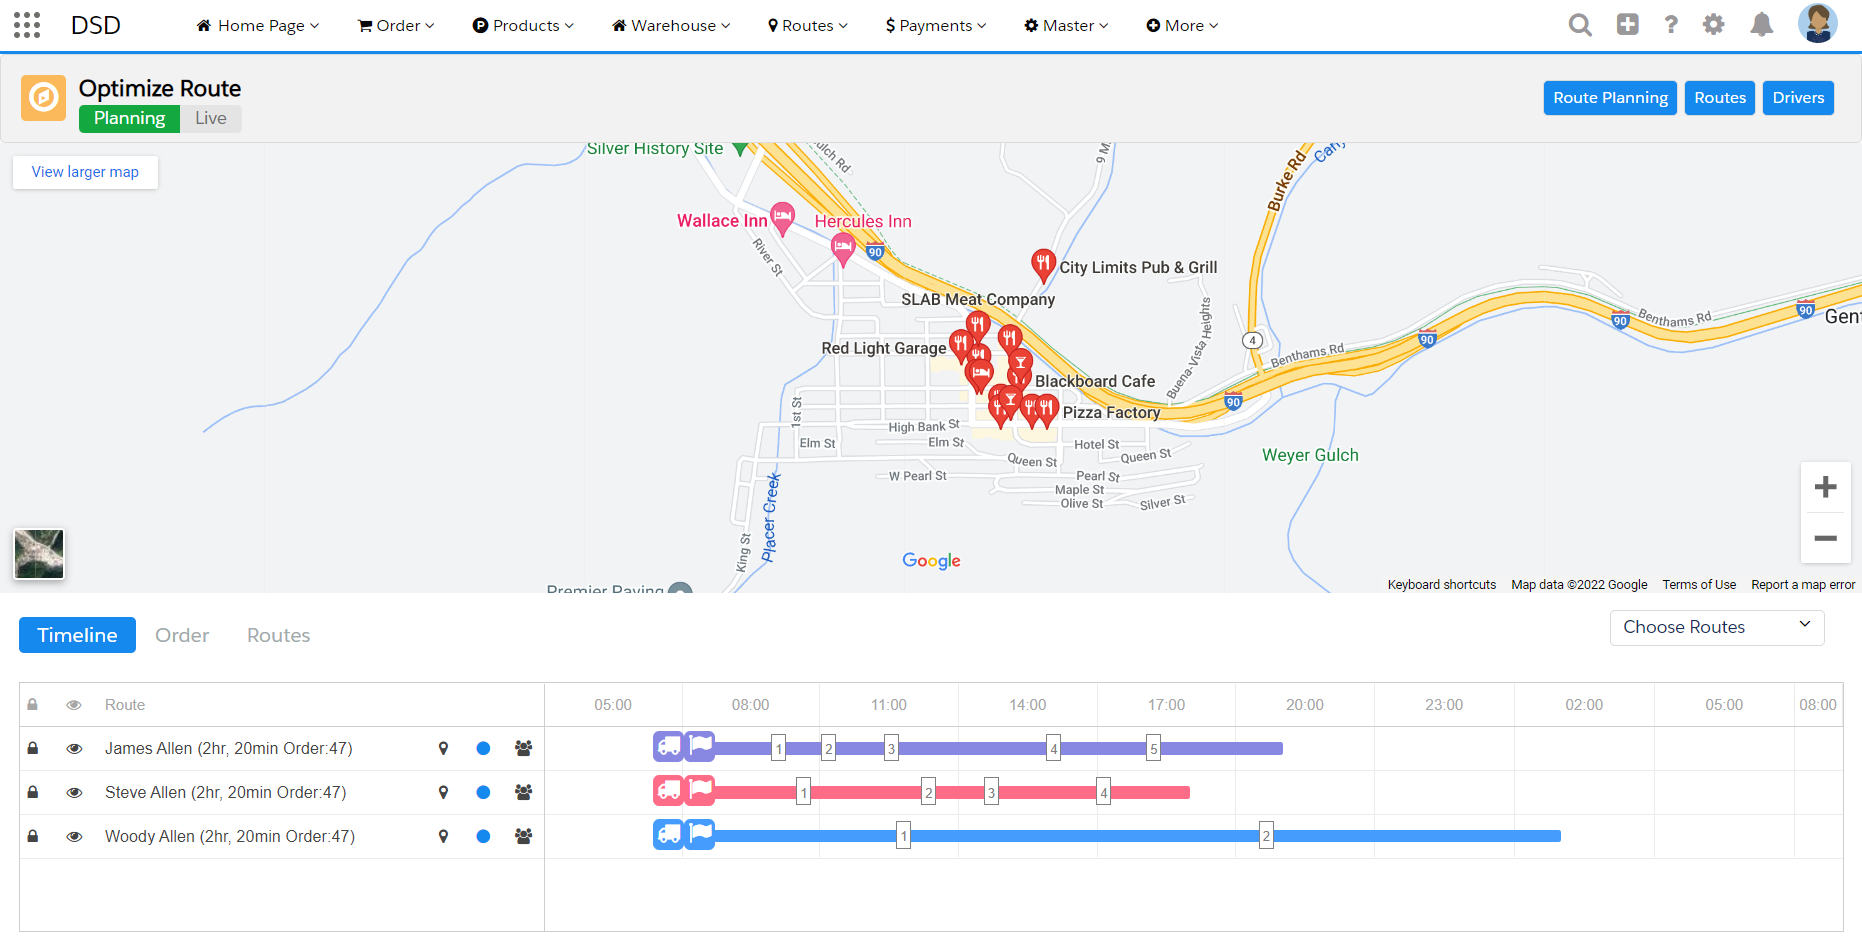Select the Routes tab below the map
This screenshot has width=1862, height=950.
coord(278,635)
